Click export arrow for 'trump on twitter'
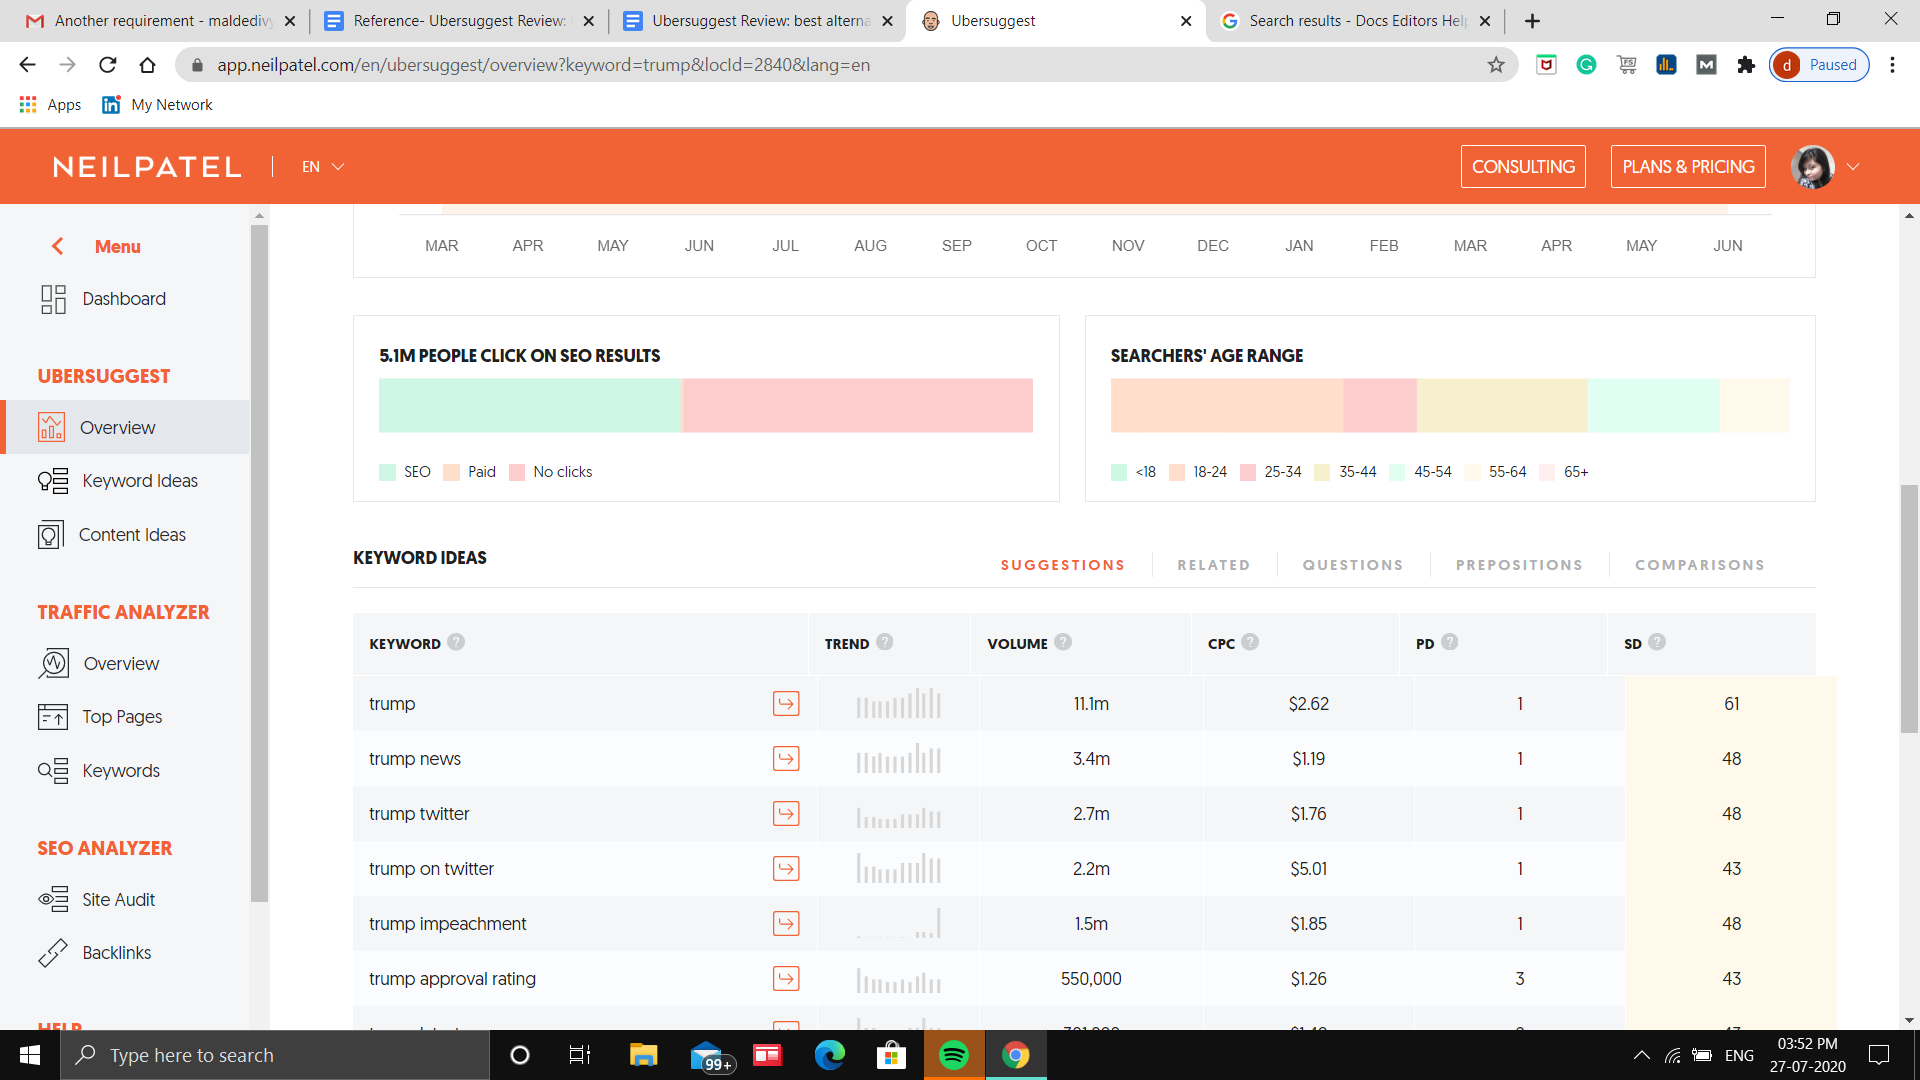The width and height of the screenshot is (1920, 1080). tap(786, 869)
